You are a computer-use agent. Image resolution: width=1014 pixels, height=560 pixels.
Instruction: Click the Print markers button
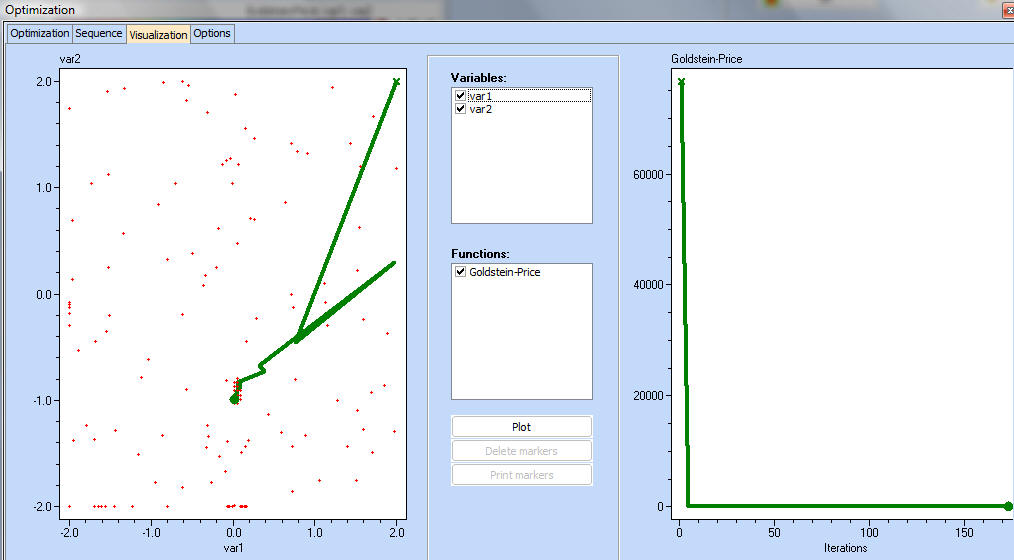pyautogui.click(x=521, y=475)
